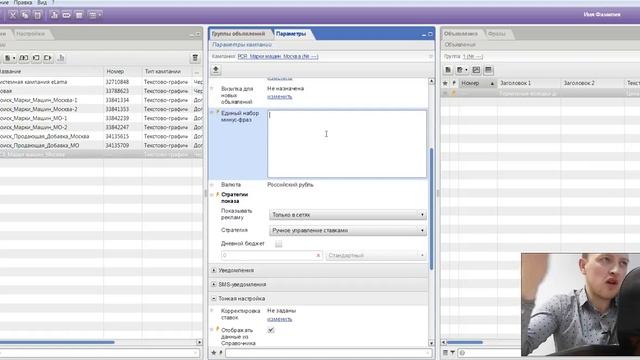
Task: Open the Показывать рекламу dropdown
Action: click(x=348, y=215)
